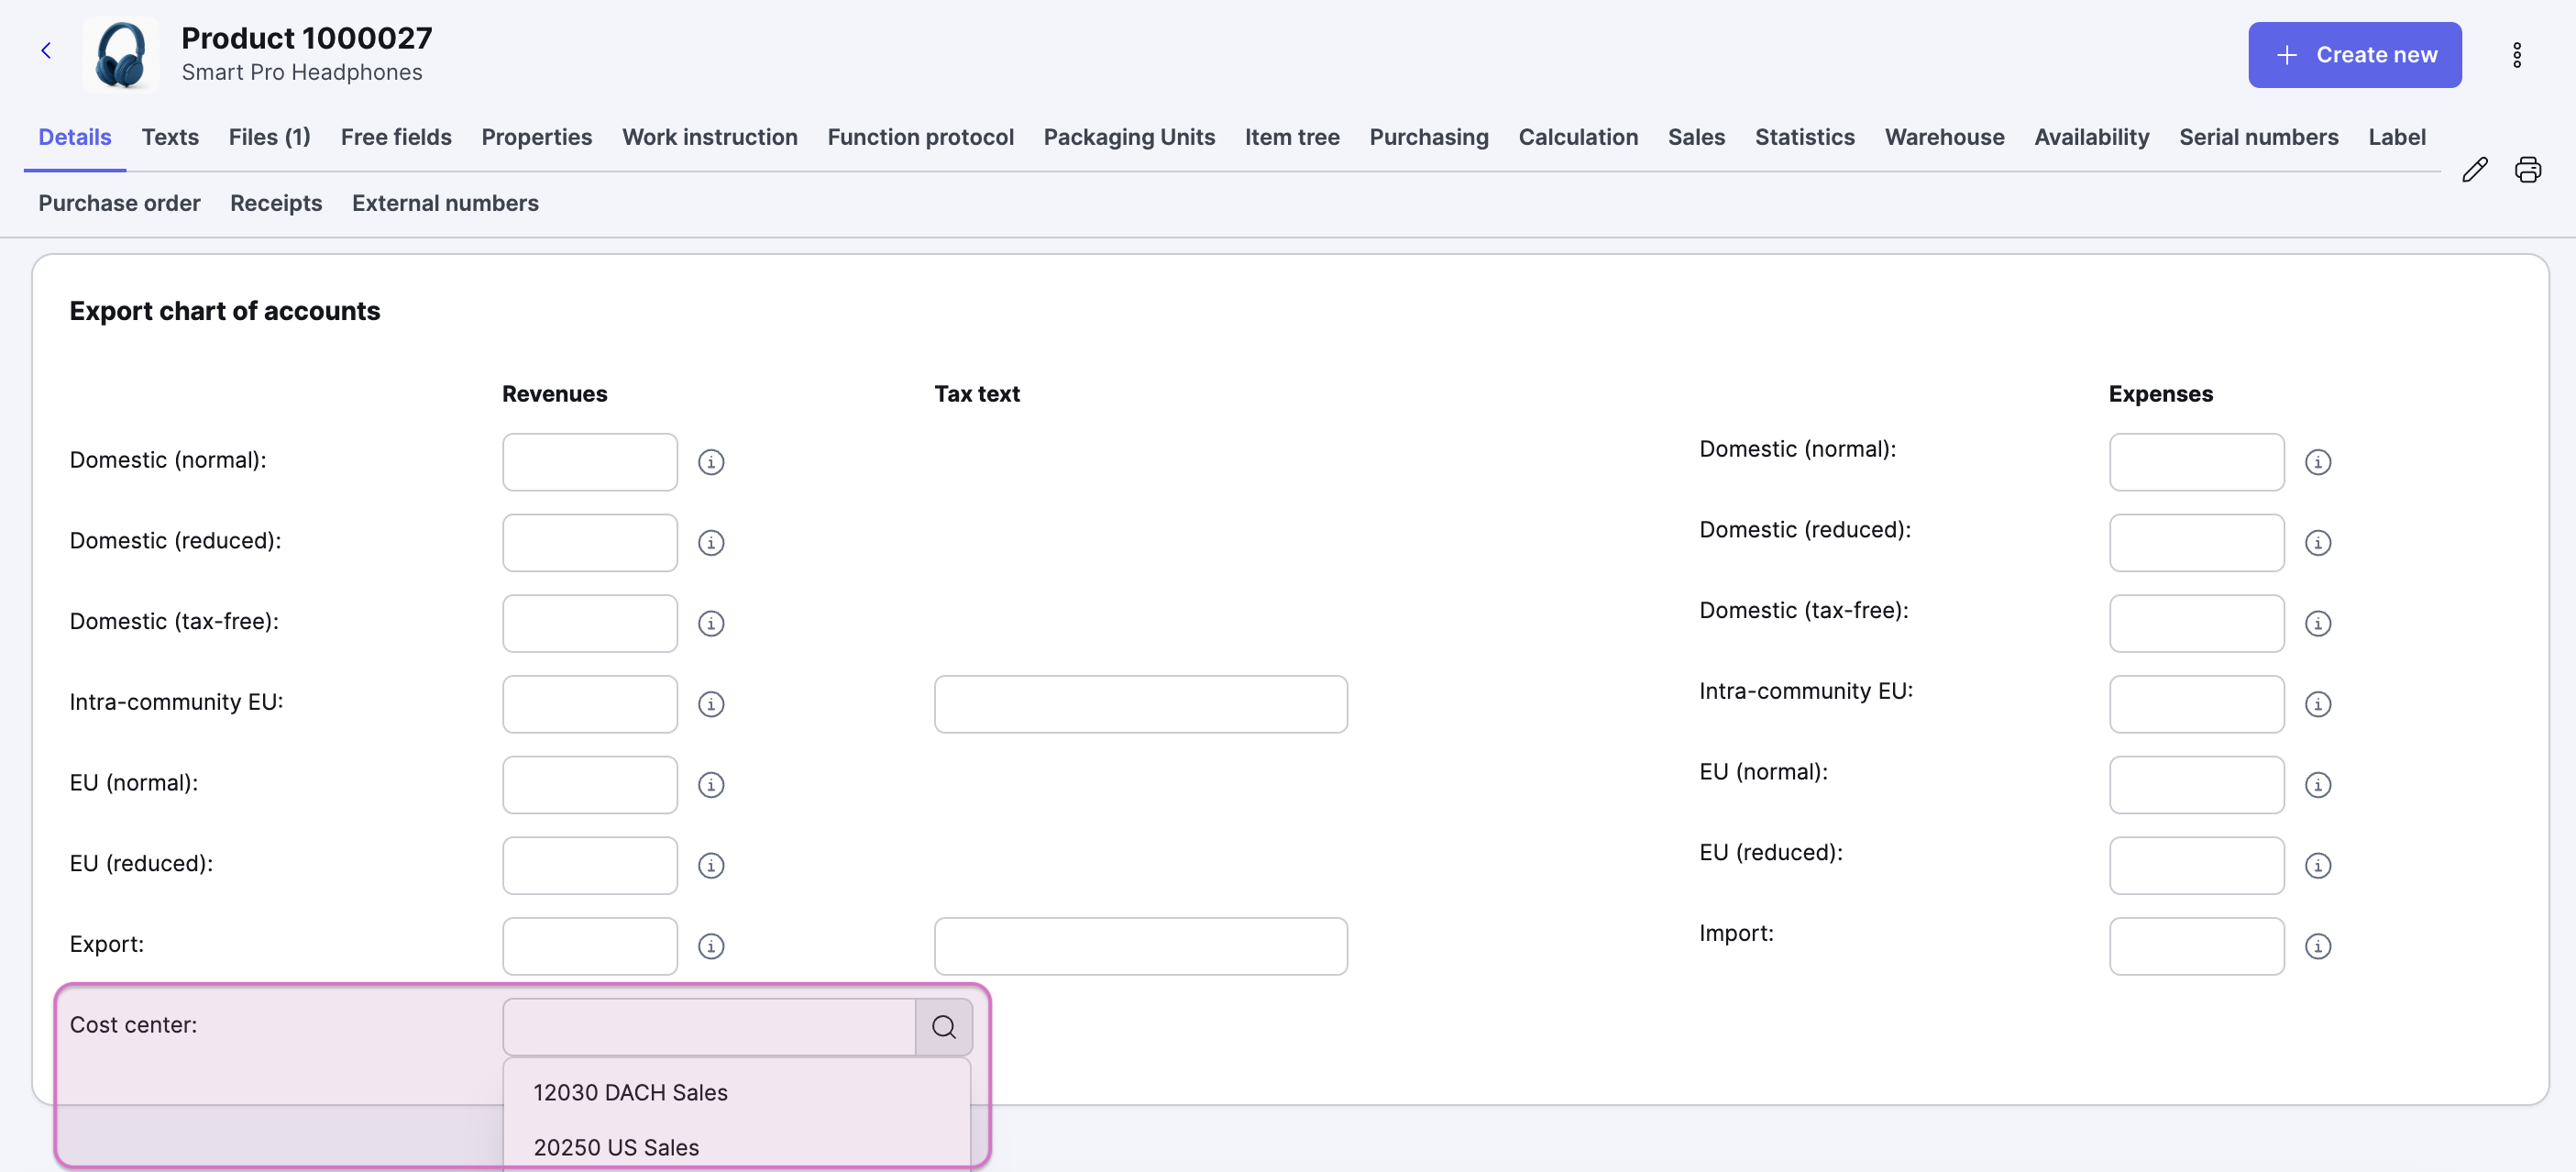
Task: Click info icon for Revenues Domestic (normal)
Action: (711, 462)
